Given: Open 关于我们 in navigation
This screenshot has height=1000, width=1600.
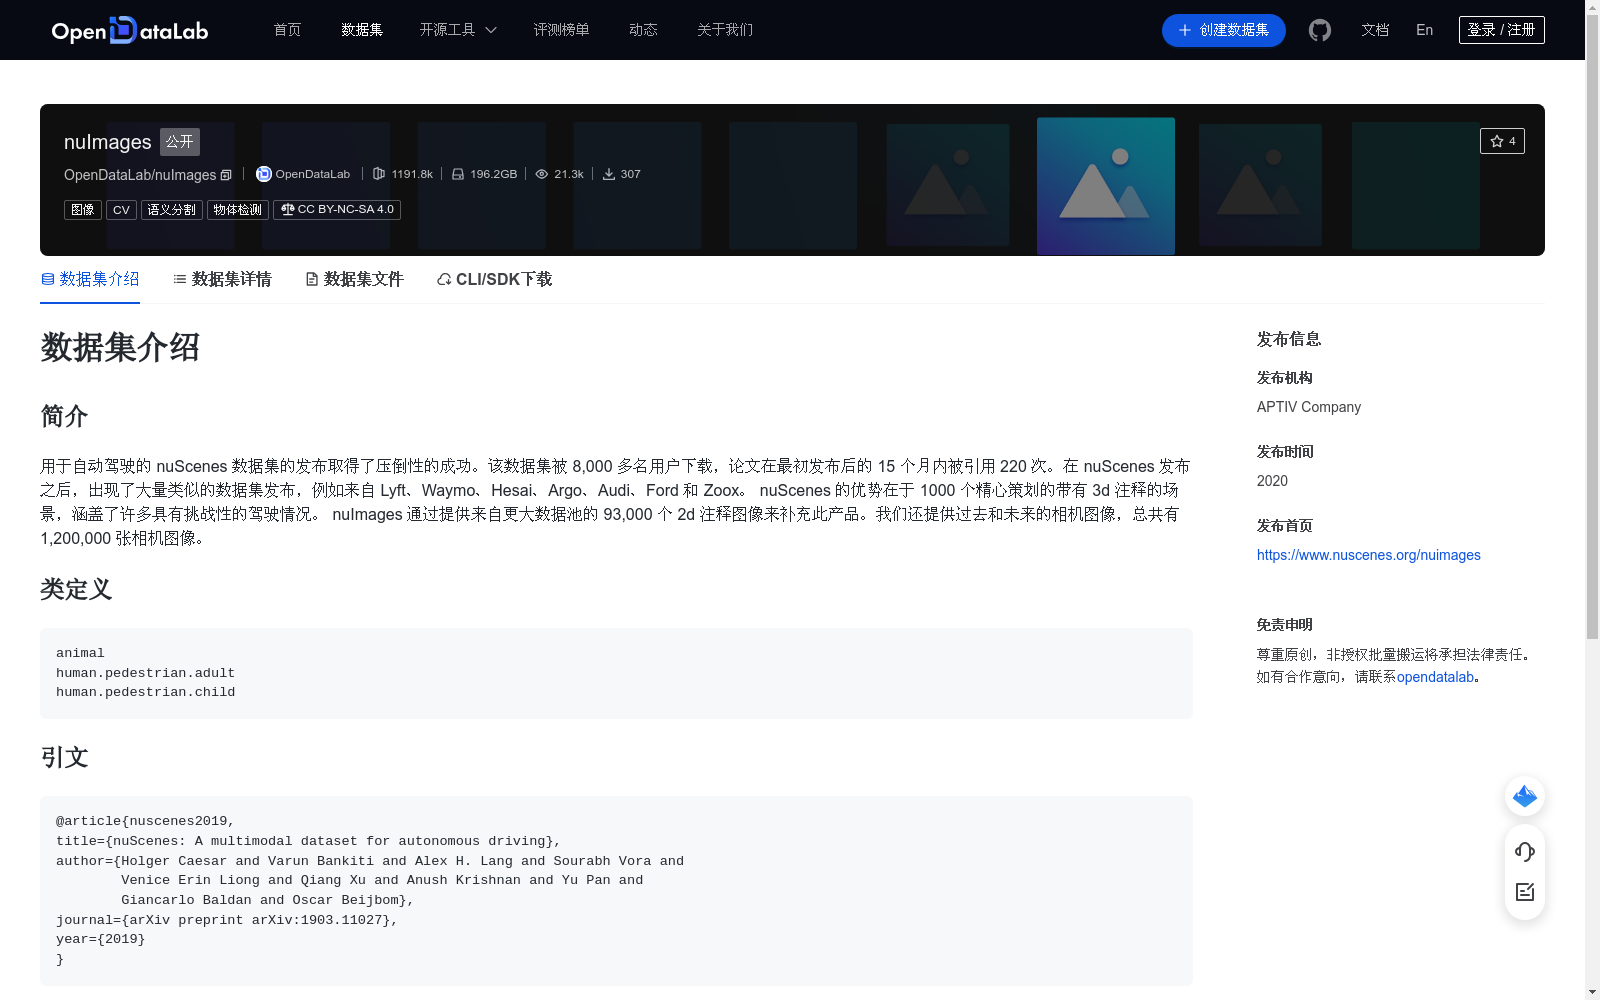Looking at the screenshot, I should pos(725,30).
